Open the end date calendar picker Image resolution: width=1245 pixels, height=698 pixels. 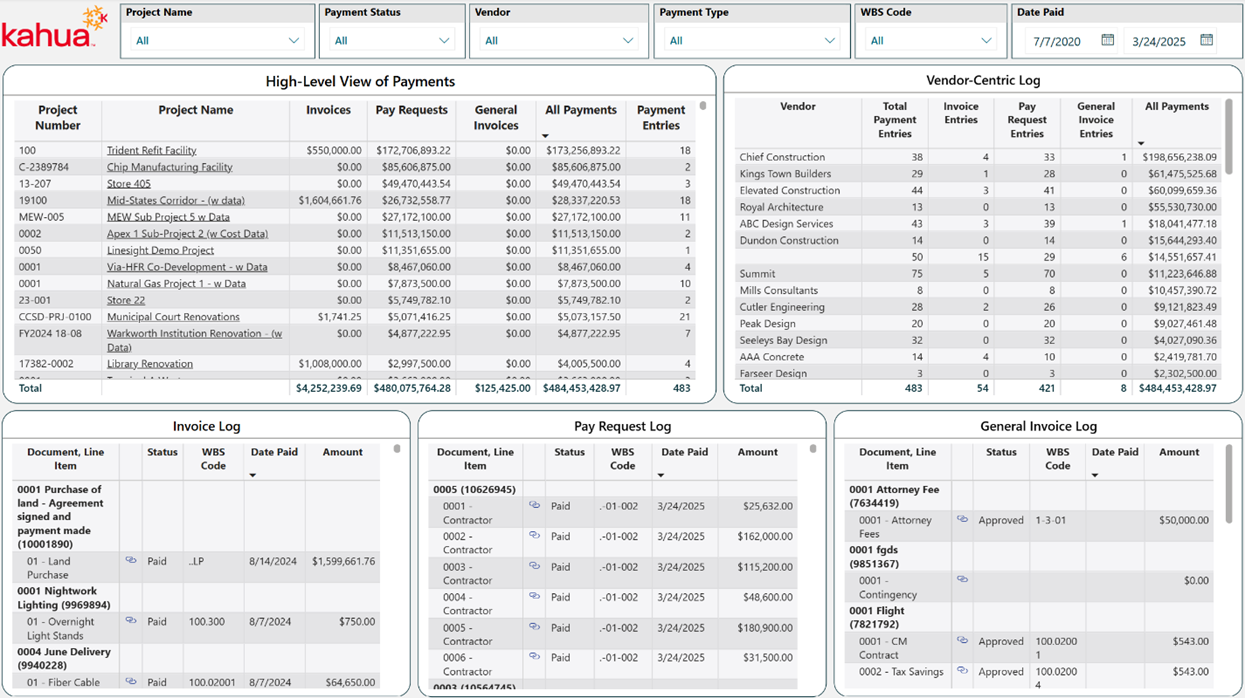coord(1206,41)
